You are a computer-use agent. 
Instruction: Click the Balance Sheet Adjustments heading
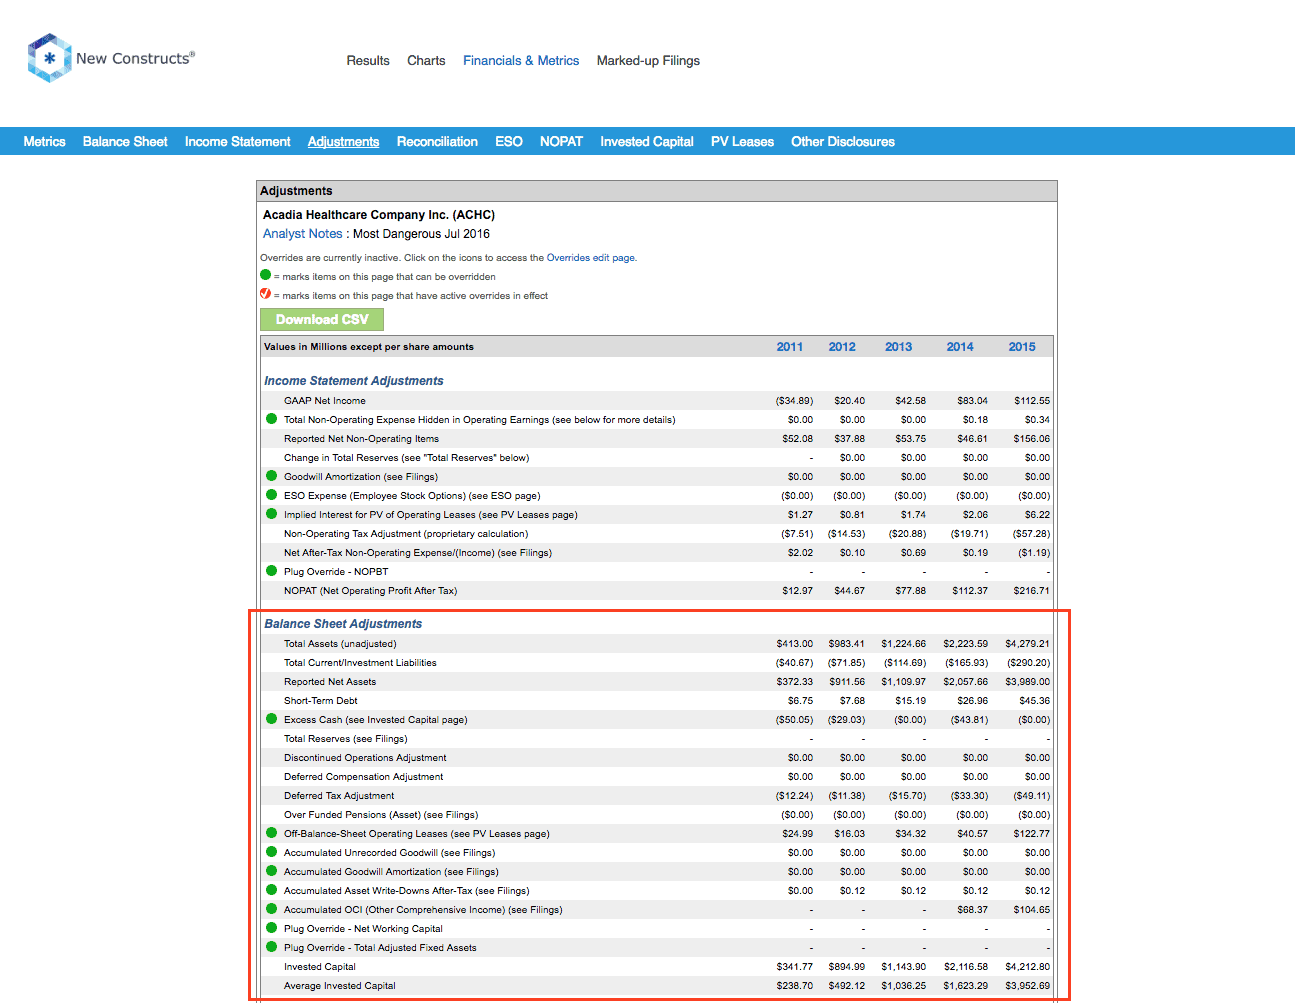click(343, 624)
